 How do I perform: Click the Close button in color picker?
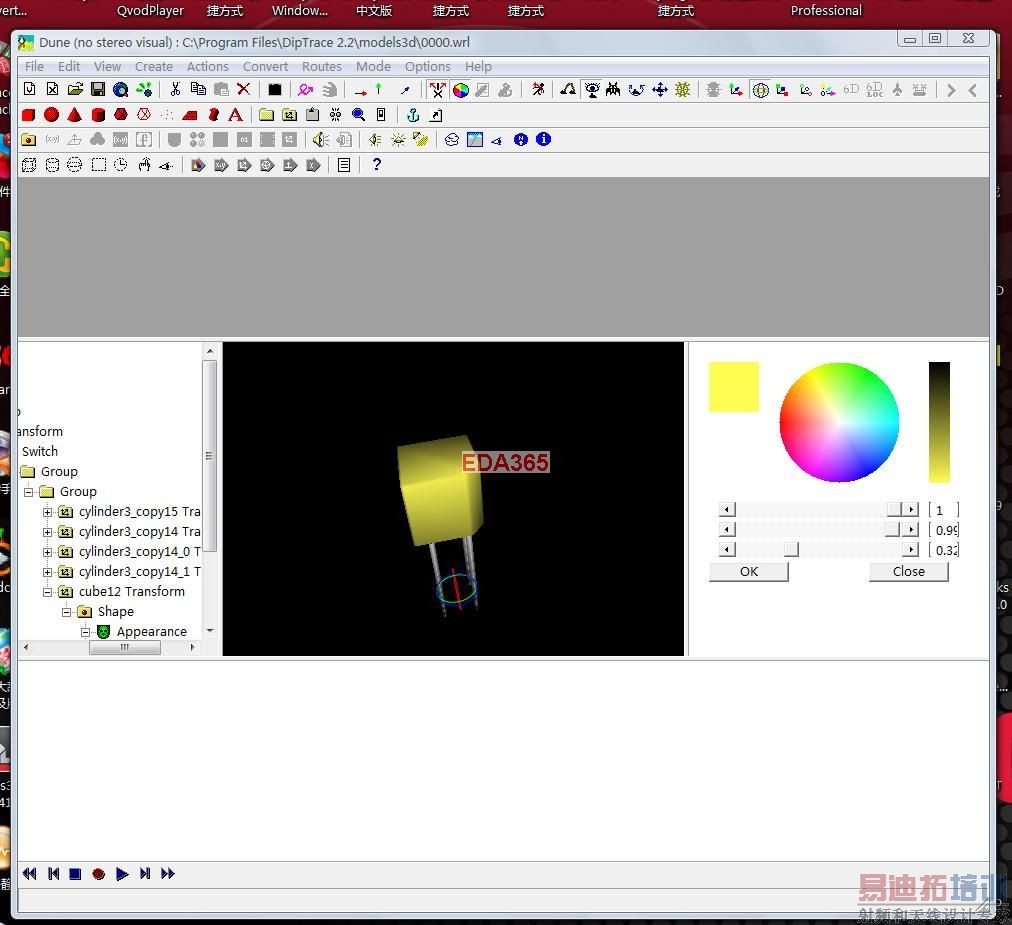[908, 572]
